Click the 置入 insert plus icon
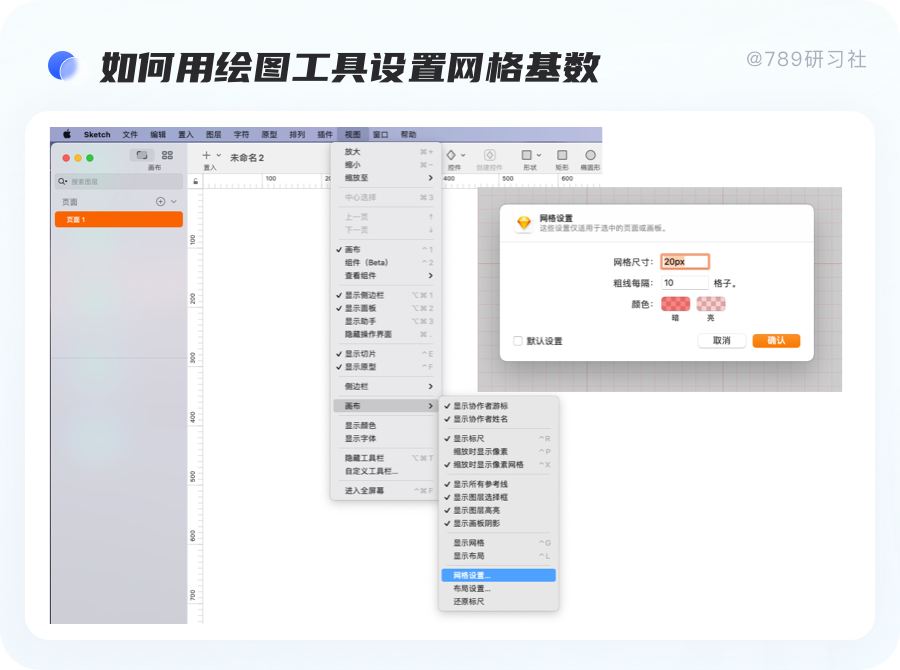Screen dimensions: 900x670 point(207,156)
